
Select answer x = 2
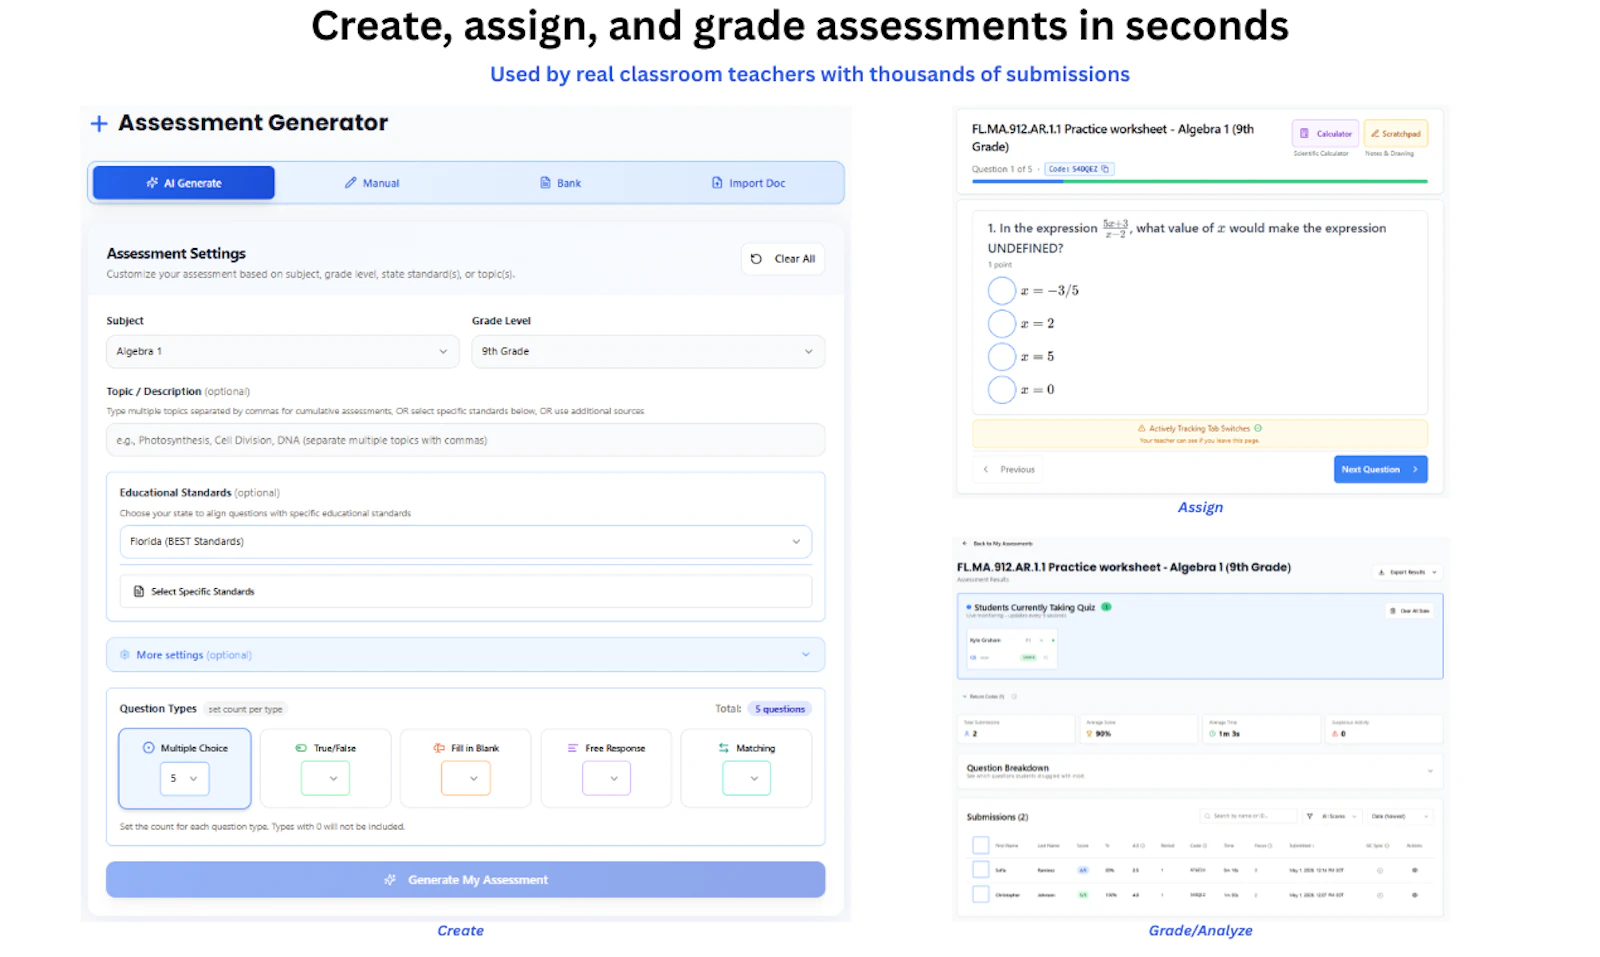tap(1002, 324)
